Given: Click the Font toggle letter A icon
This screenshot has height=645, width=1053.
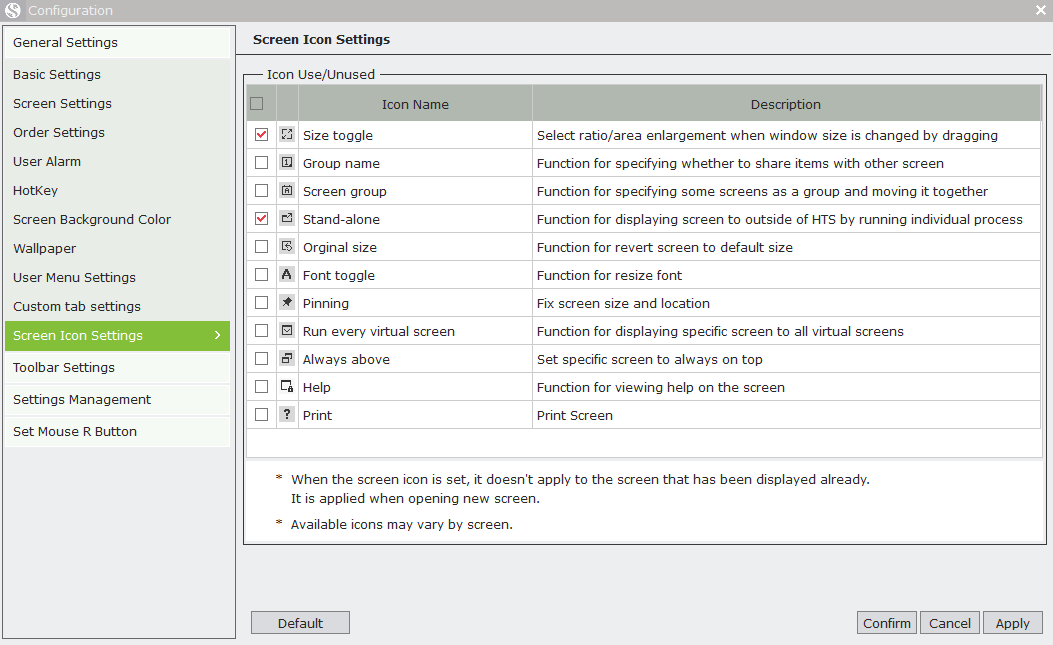Looking at the screenshot, I should pyautogui.click(x=287, y=274).
